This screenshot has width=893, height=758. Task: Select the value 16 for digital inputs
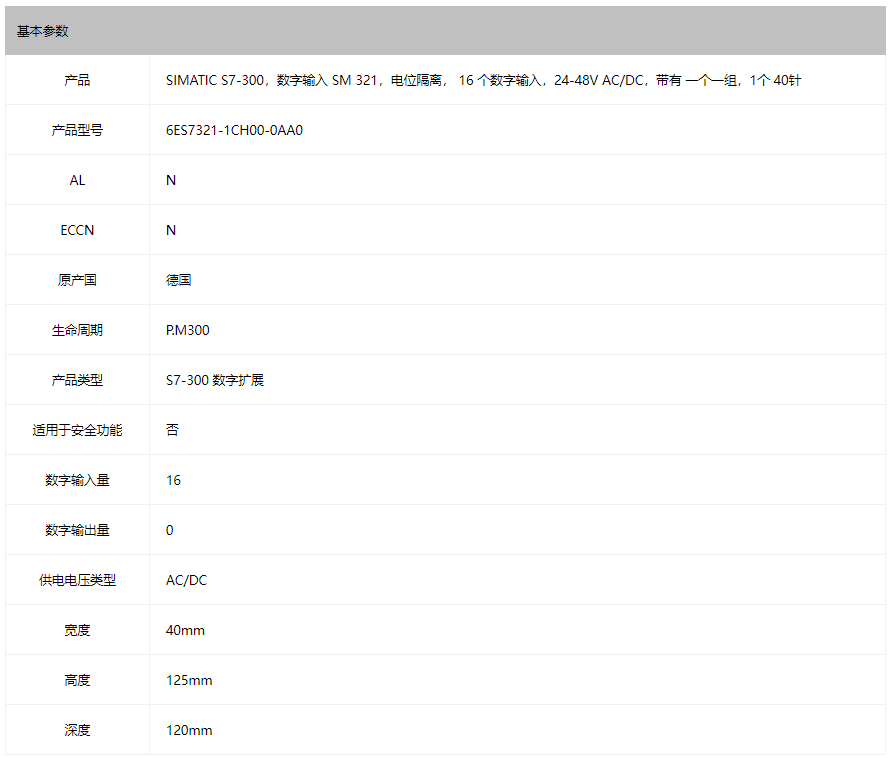173,481
